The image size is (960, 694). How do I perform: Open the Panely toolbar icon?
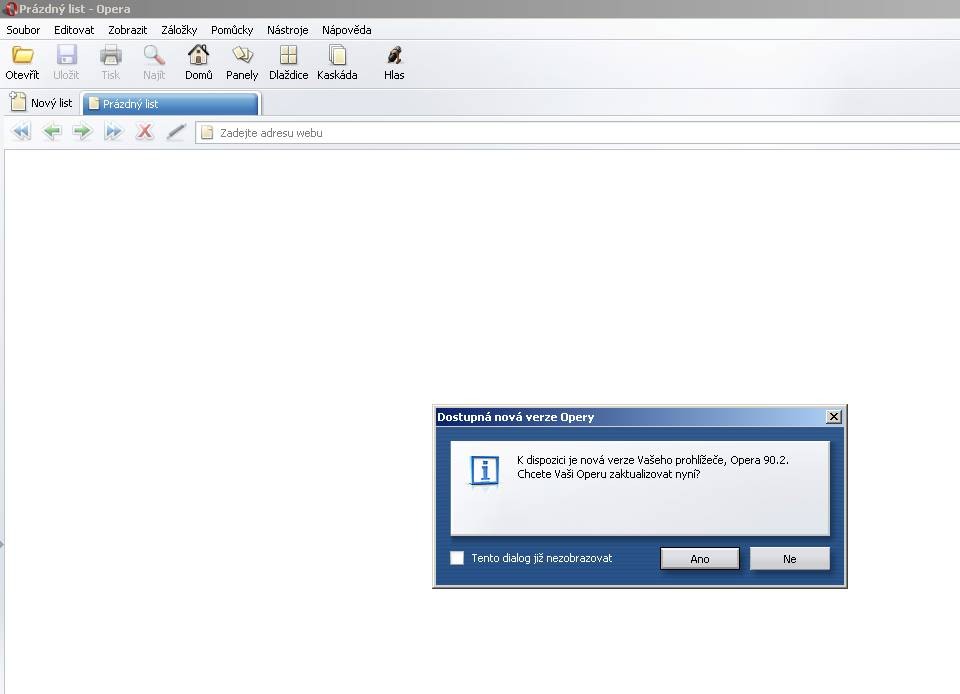coord(242,56)
